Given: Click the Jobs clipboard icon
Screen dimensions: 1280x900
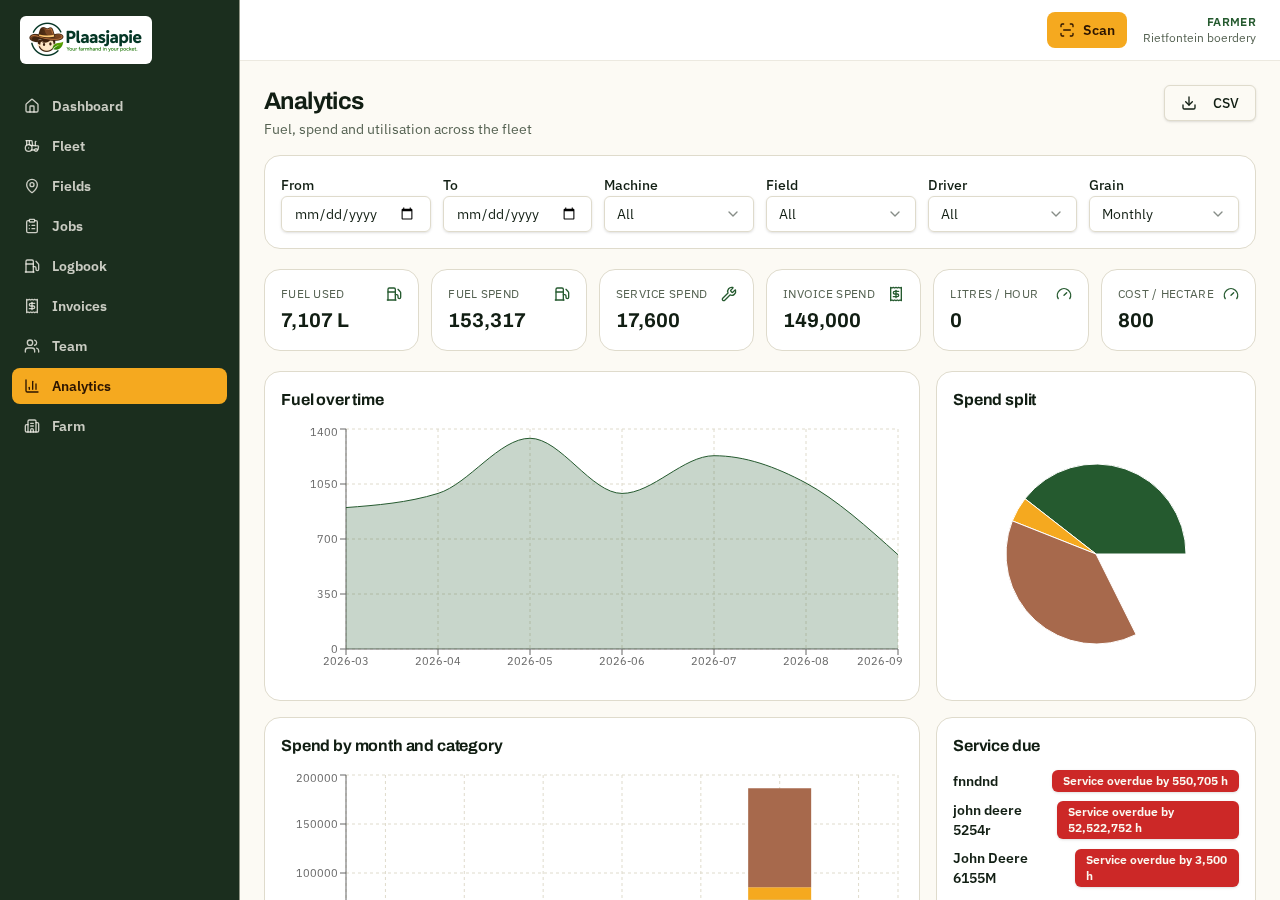Looking at the screenshot, I should [x=32, y=226].
